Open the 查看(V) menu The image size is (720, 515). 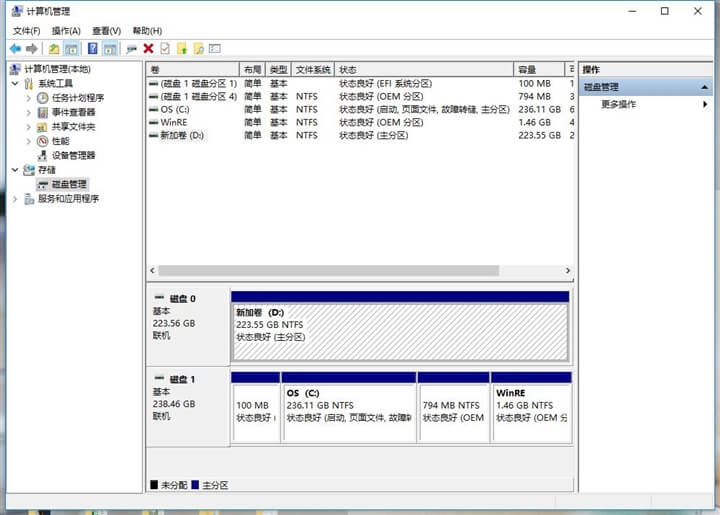pos(106,31)
